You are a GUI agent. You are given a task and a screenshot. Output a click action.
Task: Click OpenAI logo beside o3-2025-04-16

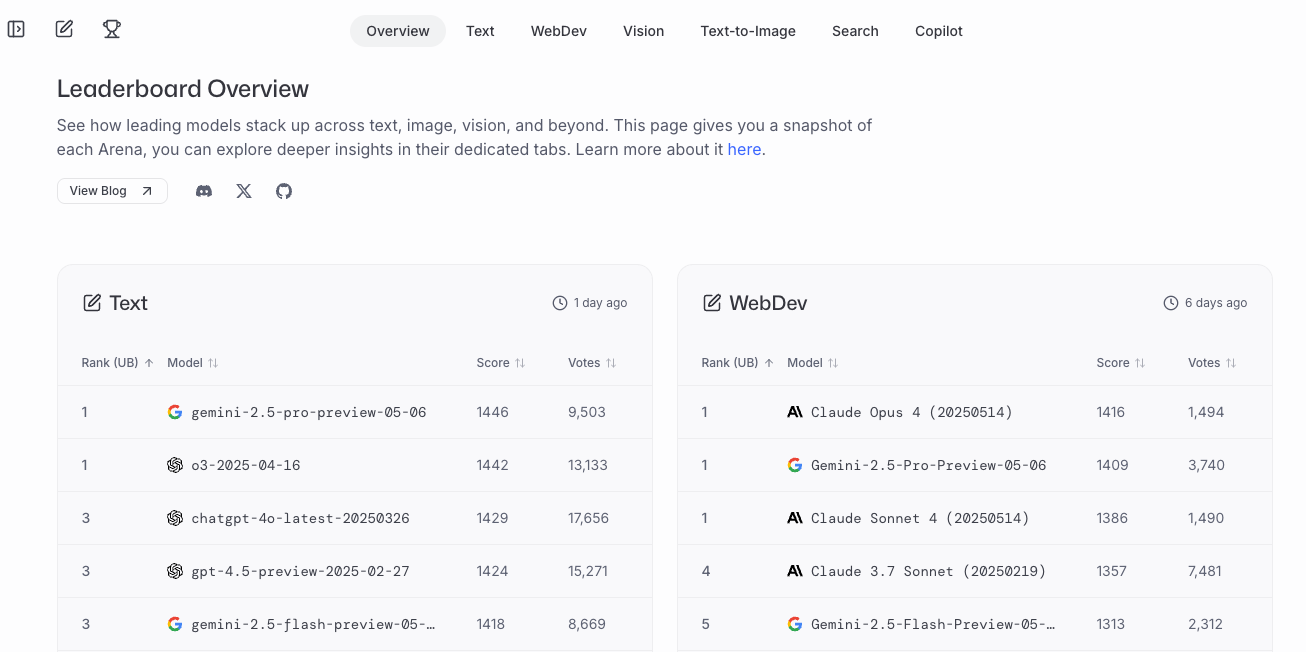175,465
